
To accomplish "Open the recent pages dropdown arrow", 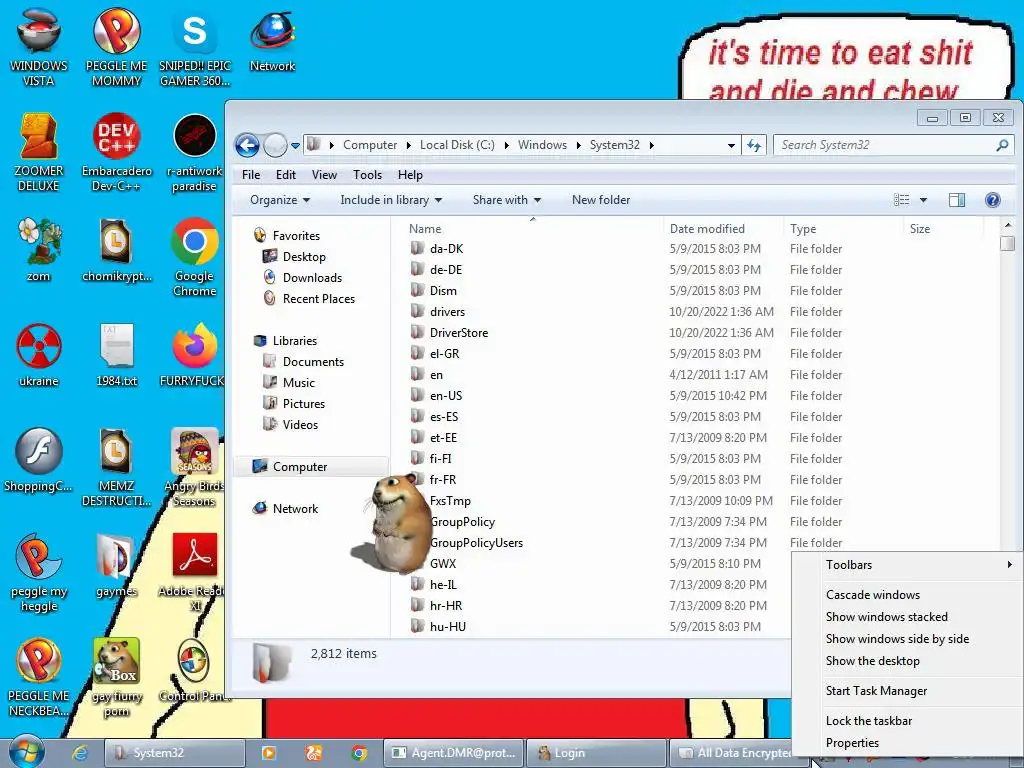I will click(x=295, y=146).
